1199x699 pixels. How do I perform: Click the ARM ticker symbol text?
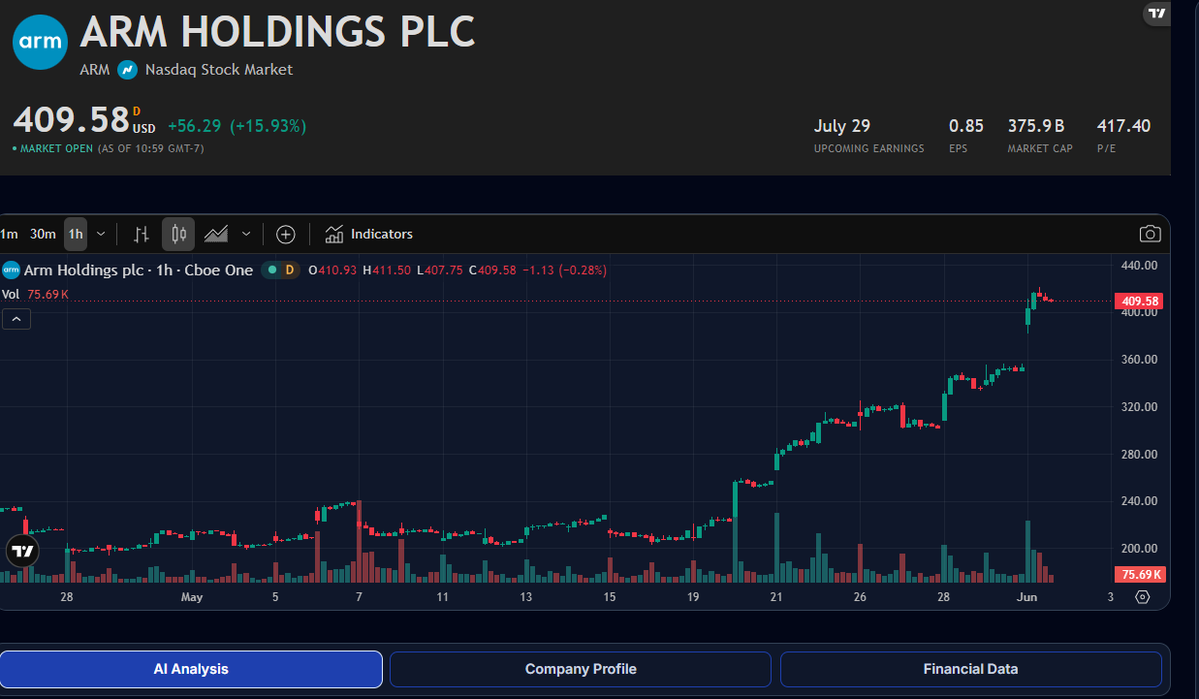point(95,70)
